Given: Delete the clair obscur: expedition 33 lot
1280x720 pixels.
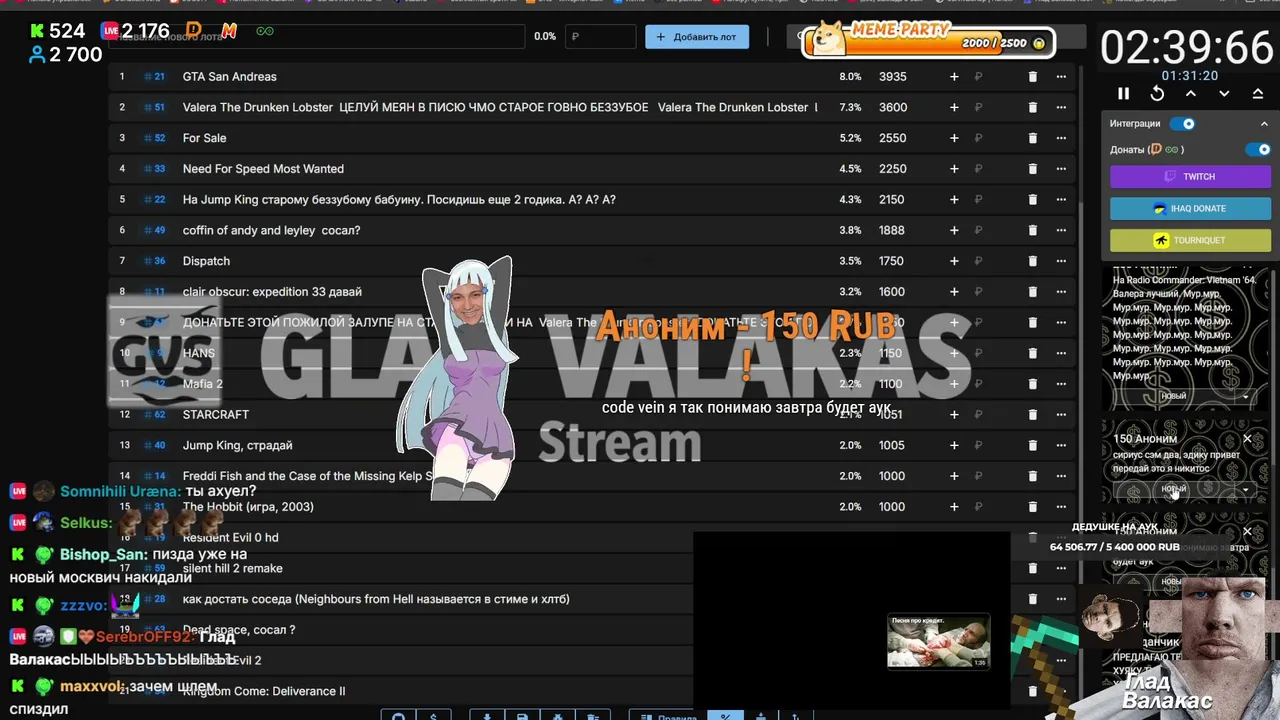Looking at the screenshot, I should tap(1033, 292).
